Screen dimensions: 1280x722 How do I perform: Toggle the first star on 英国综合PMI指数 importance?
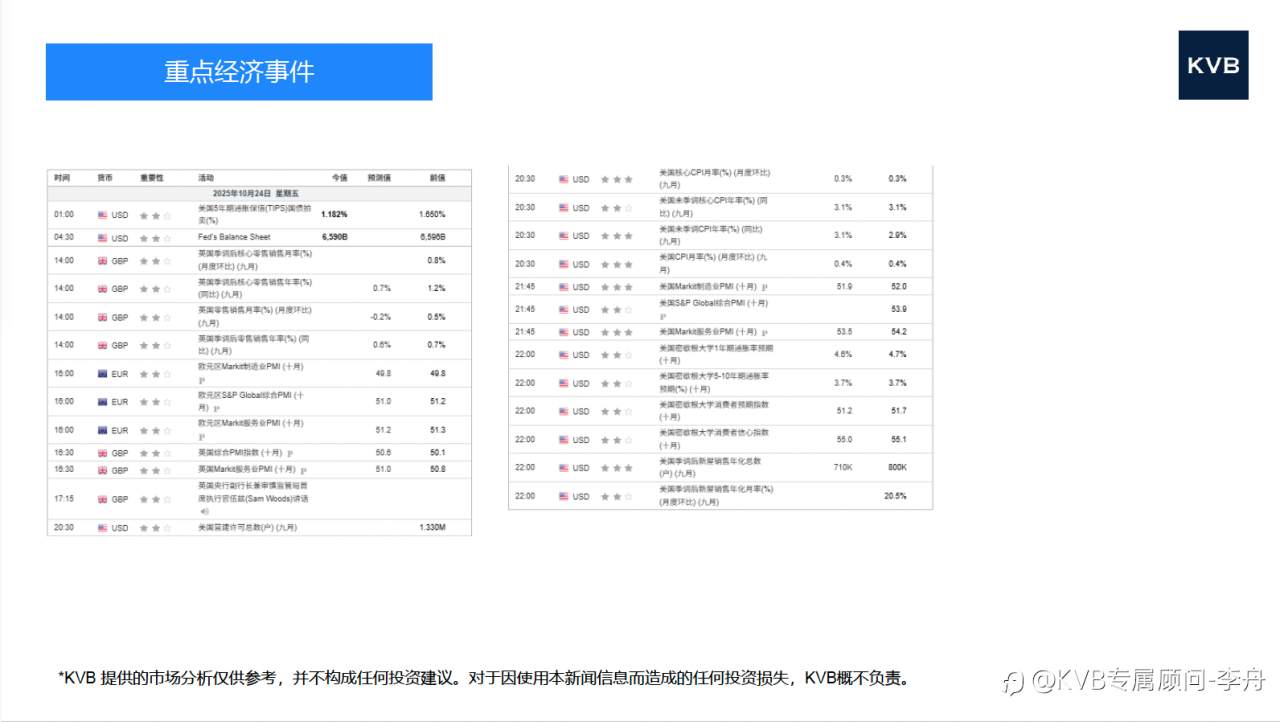click(x=142, y=451)
